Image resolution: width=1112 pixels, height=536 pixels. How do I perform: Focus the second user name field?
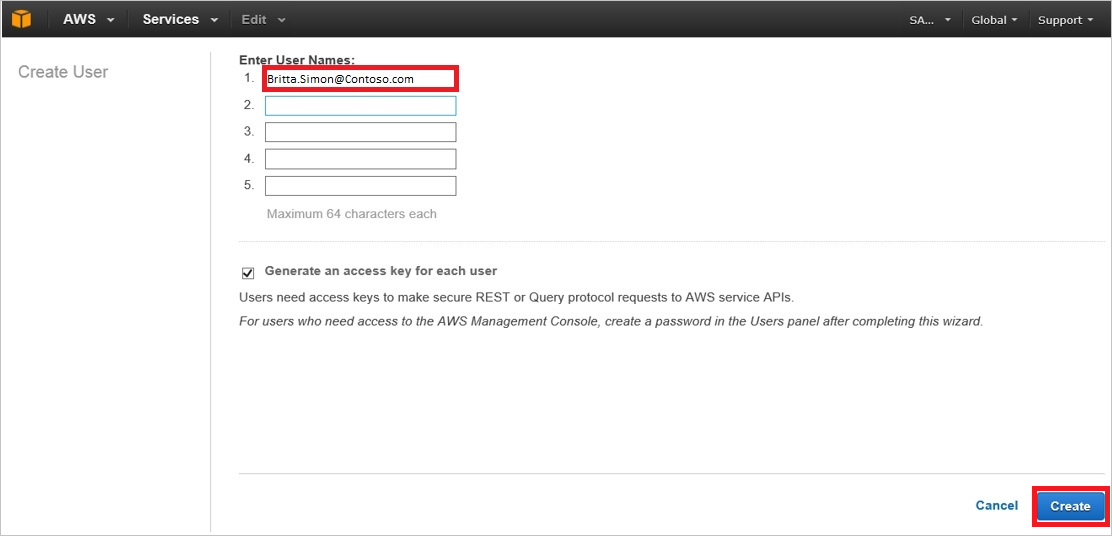(360, 106)
